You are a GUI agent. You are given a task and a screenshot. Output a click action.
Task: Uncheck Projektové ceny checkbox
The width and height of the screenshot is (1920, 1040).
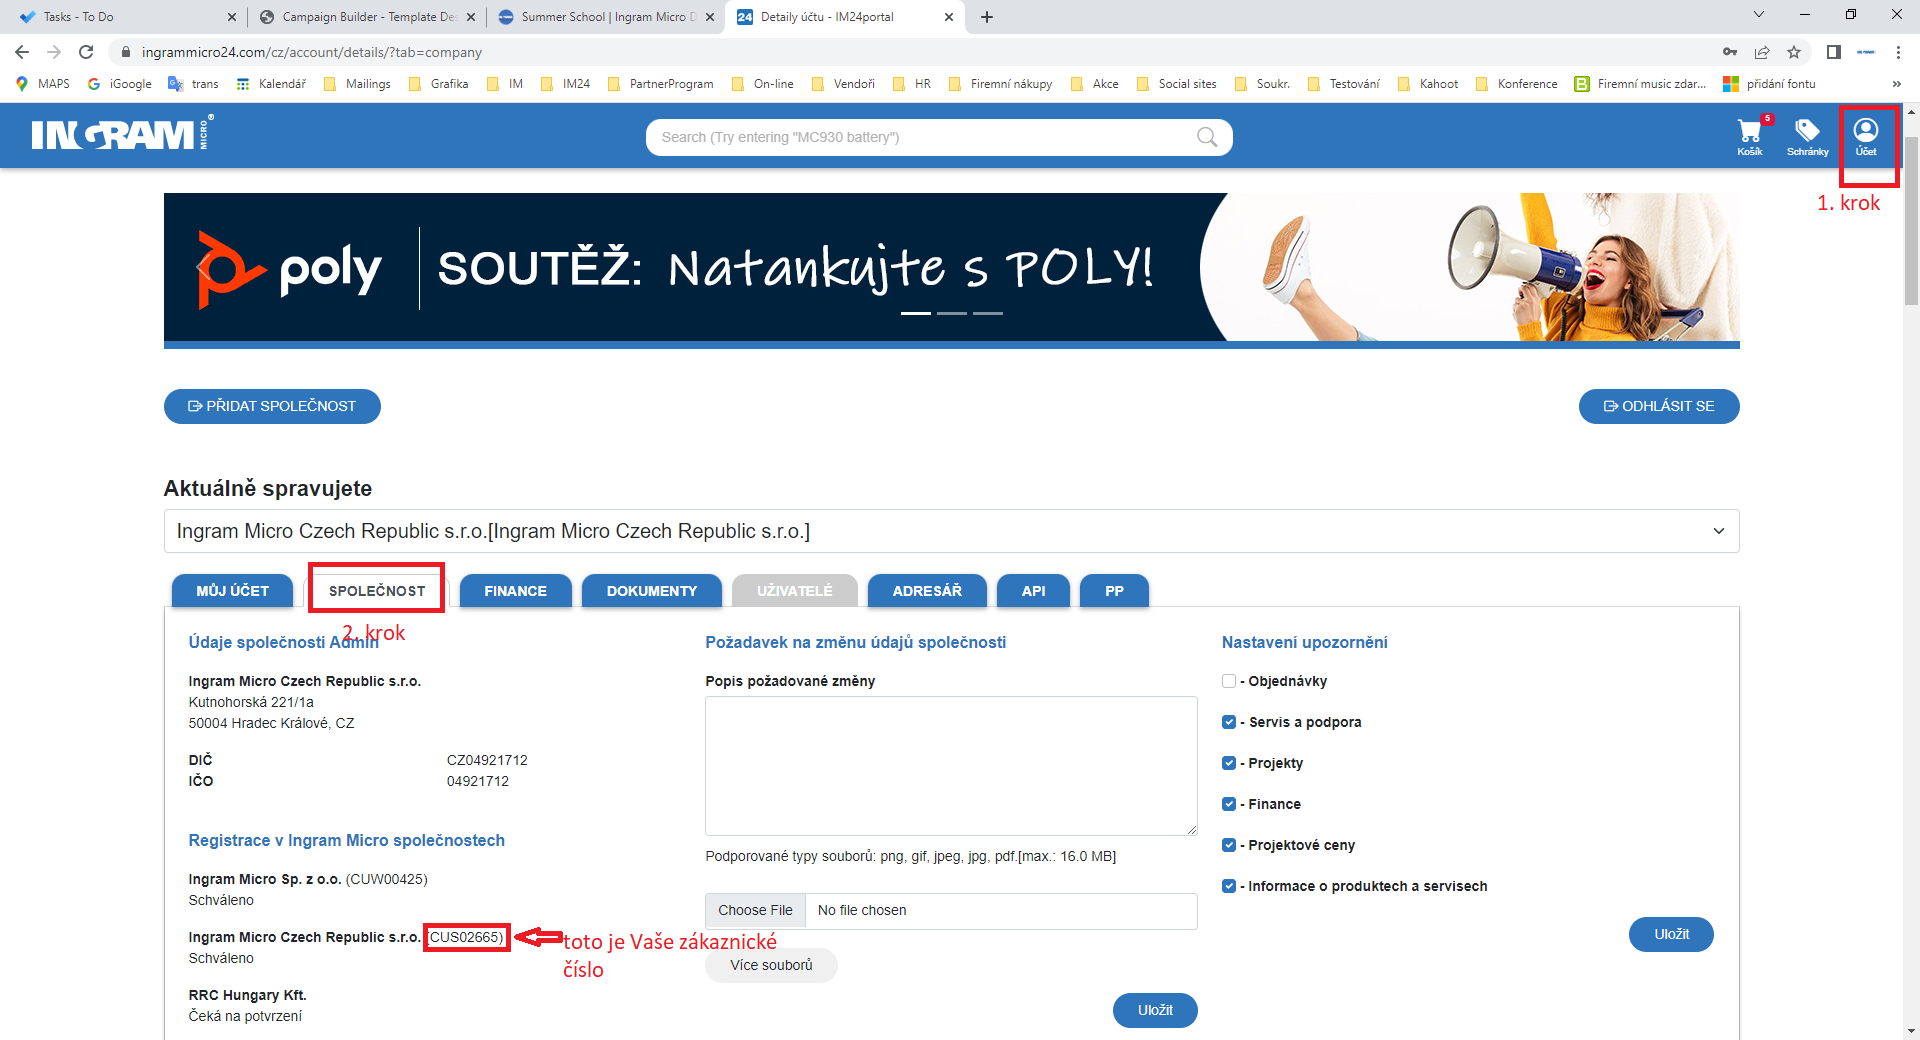point(1229,845)
